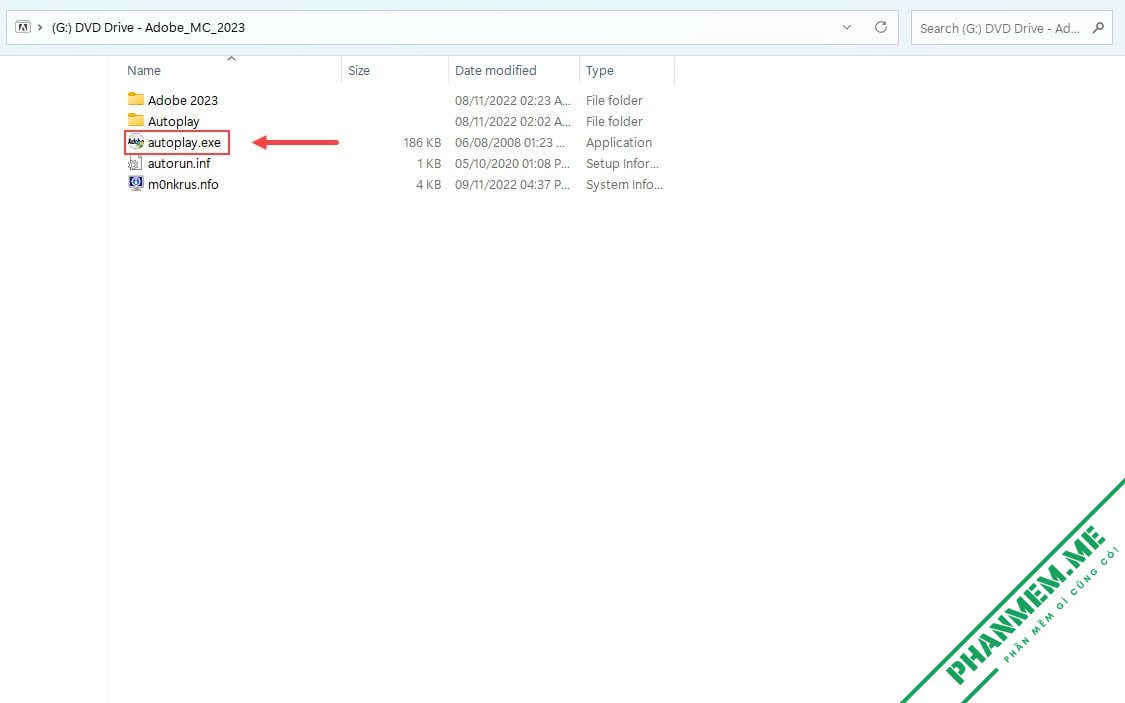Refresh the current folder view
1125x703 pixels.
coord(880,27)
